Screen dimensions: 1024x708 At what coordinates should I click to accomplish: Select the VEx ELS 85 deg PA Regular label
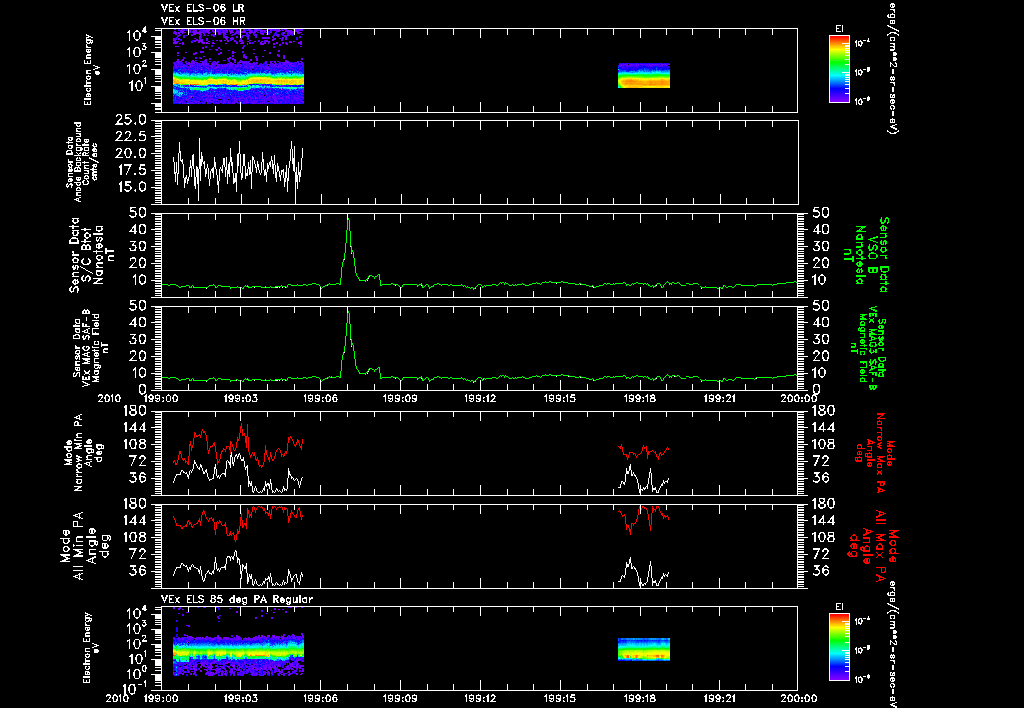pos(238,598)
